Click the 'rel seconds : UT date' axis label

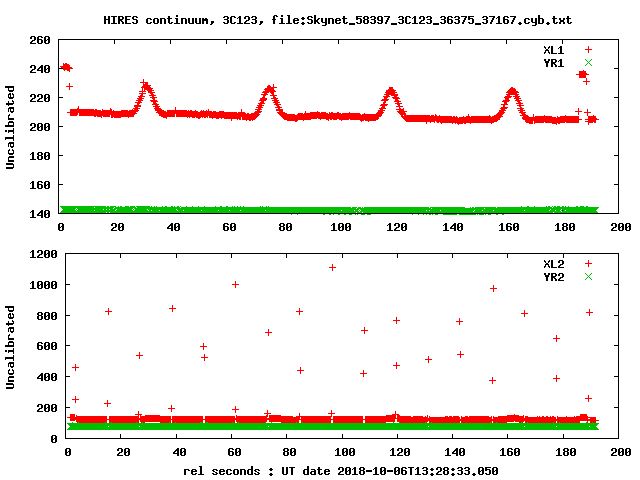[x=340, y=471]
